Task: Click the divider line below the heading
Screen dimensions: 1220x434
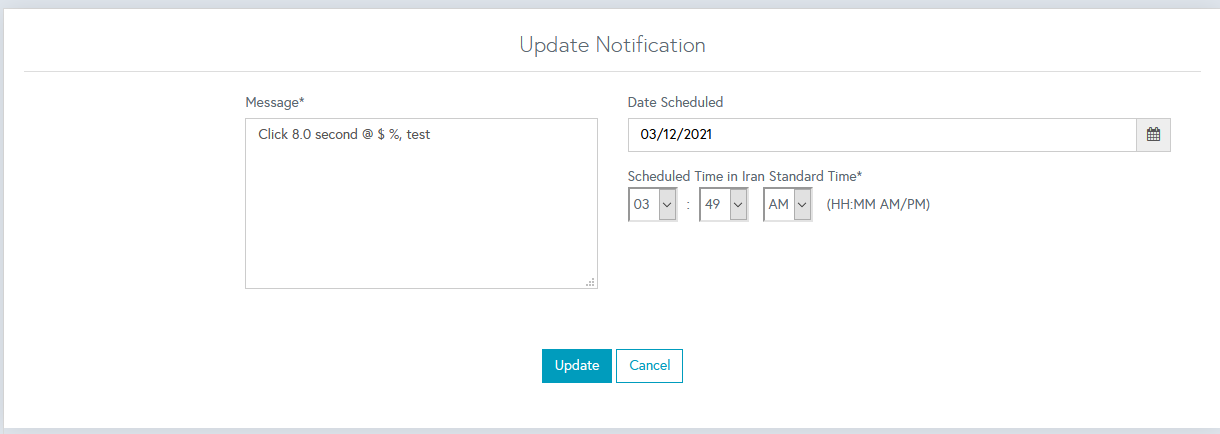Action: tap(612, 71)
